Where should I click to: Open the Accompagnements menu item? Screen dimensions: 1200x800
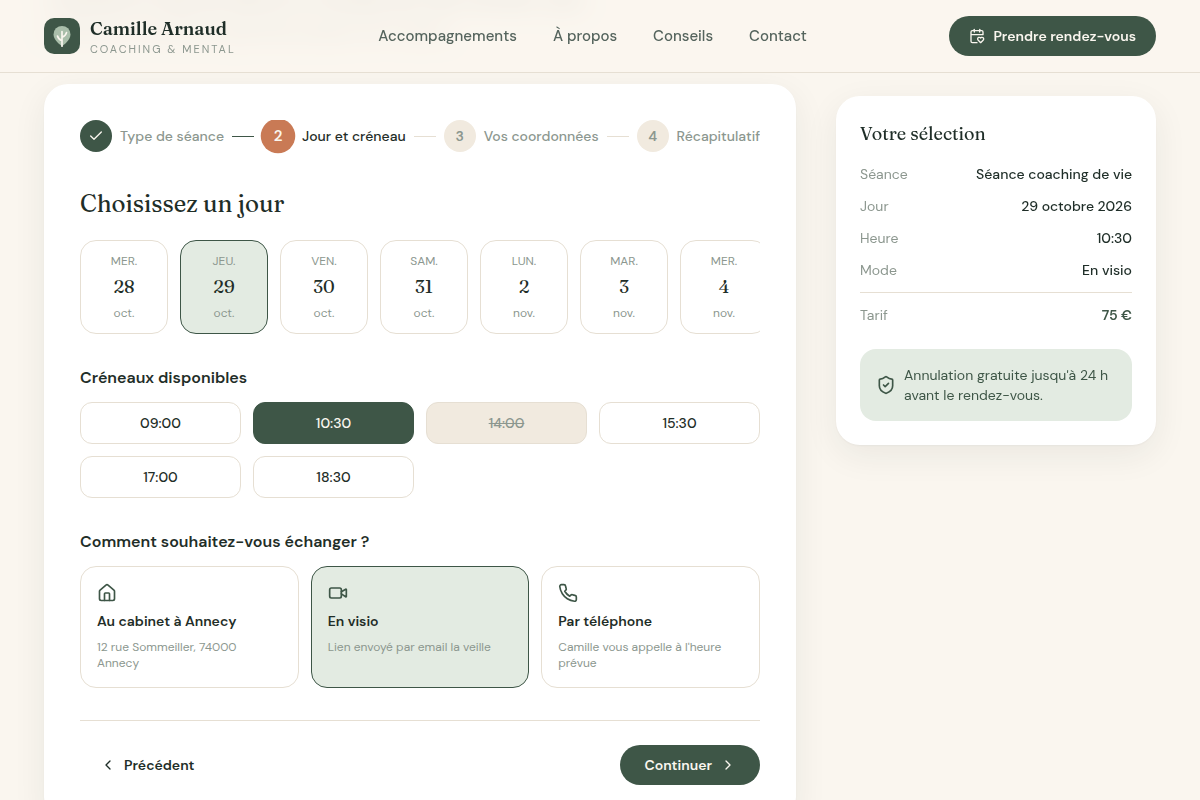447,36
